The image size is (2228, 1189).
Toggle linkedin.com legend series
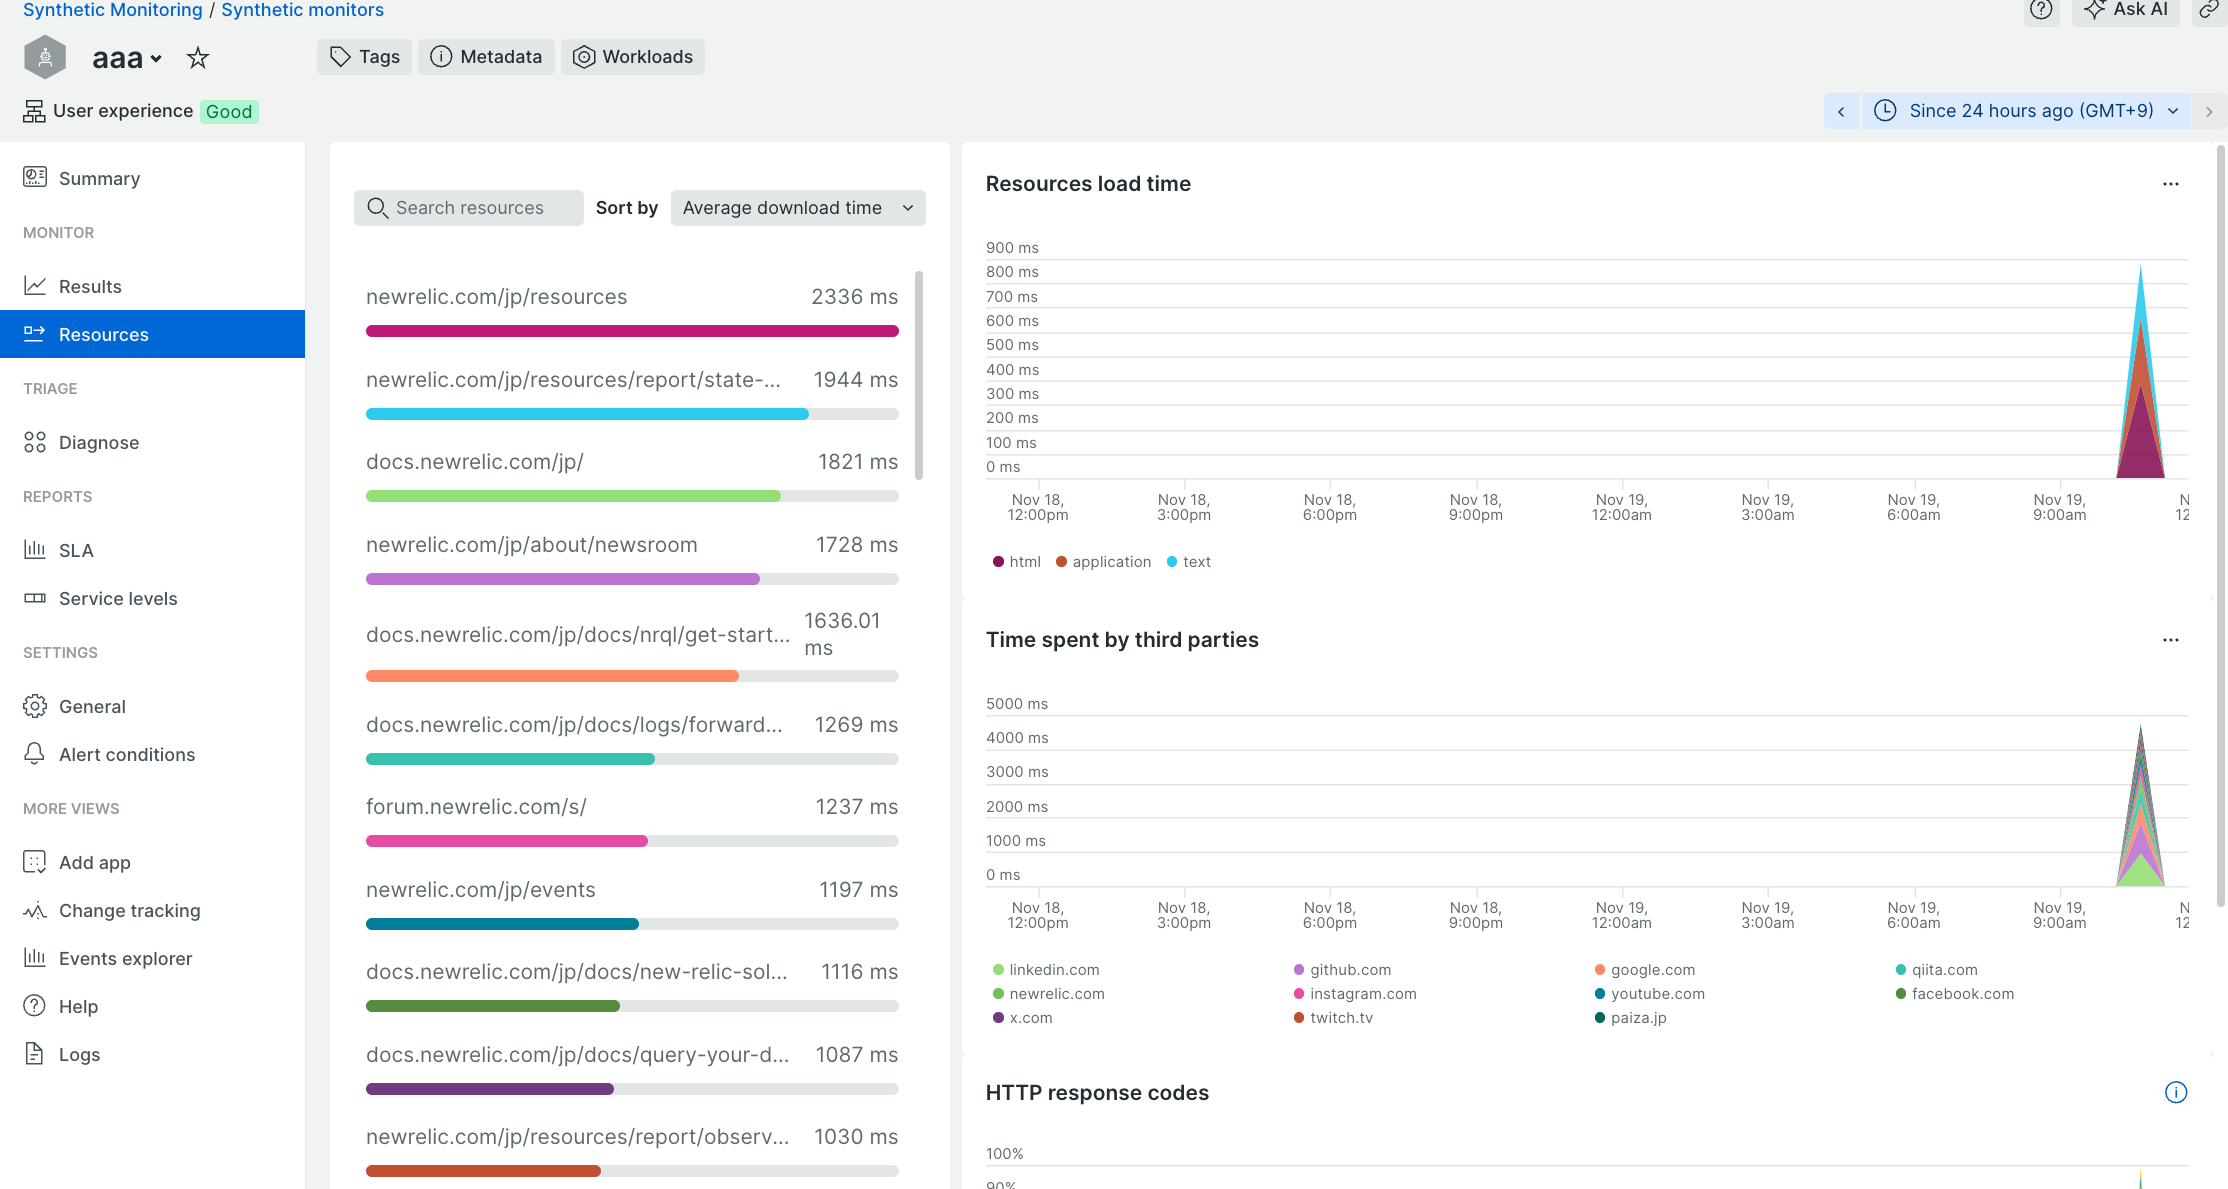coord(1046,970)
